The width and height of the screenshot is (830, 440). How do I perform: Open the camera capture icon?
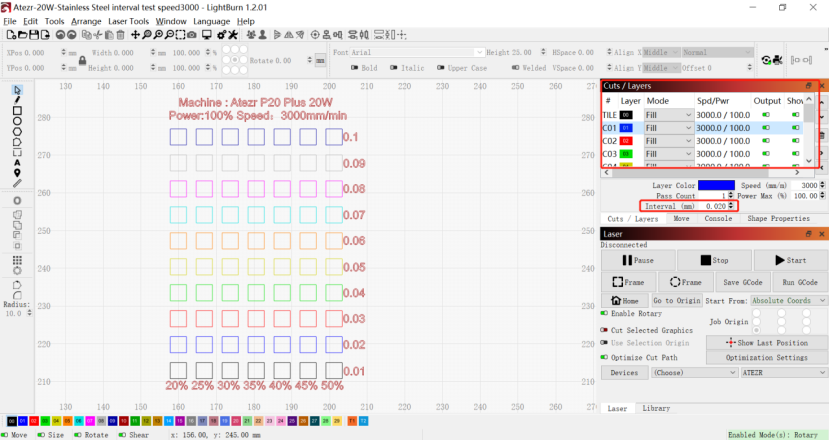click(x=192, y=35)
